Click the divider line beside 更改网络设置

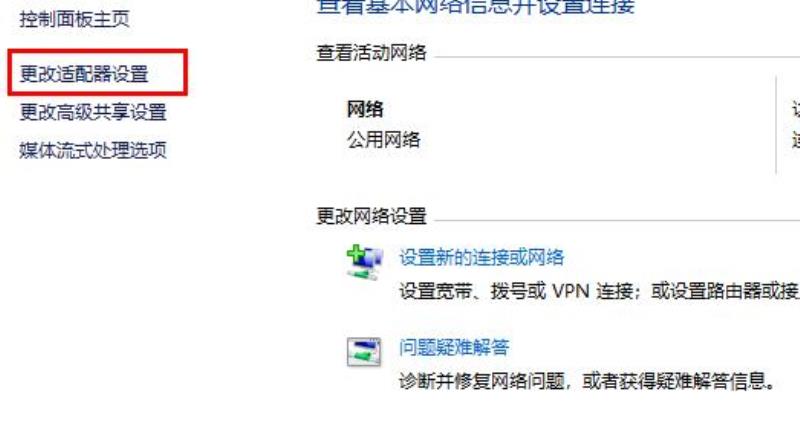[x=617, y=221]
